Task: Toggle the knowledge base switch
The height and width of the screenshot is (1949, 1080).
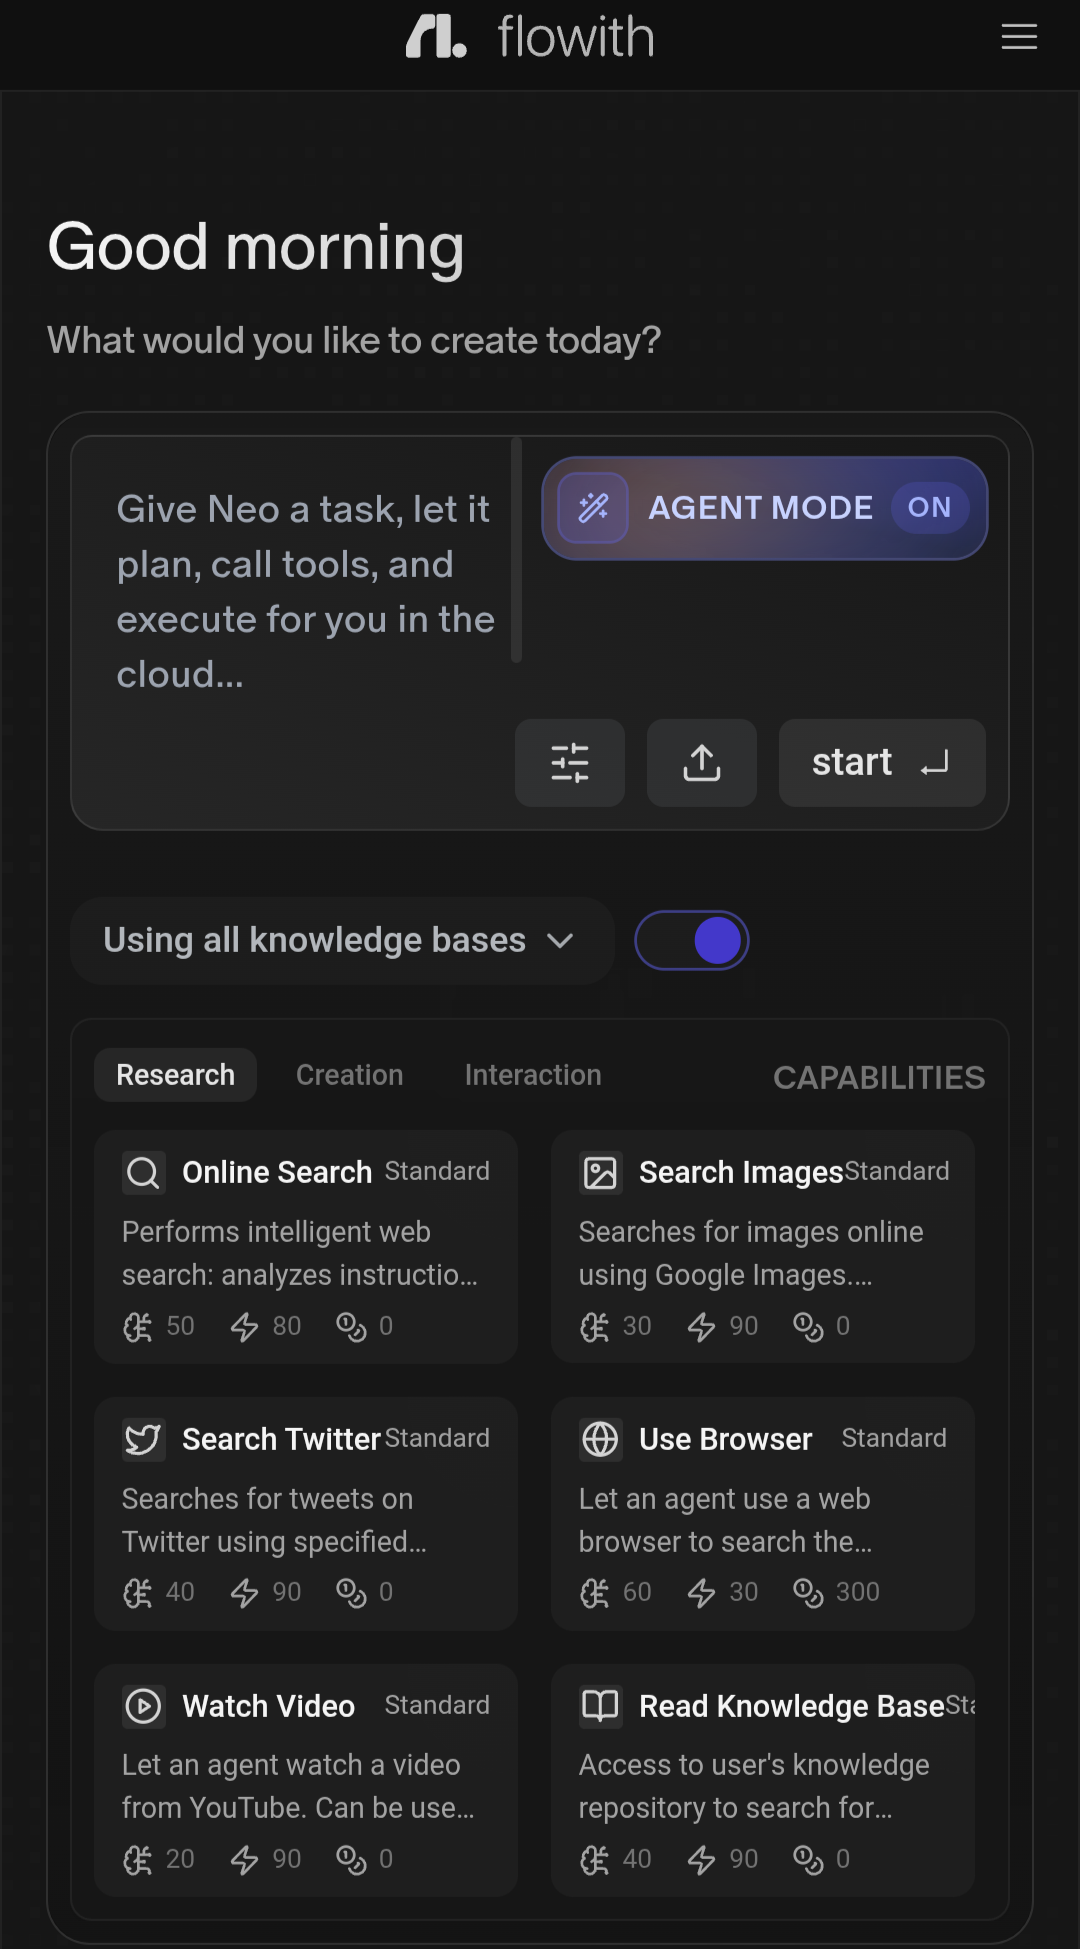Action: [692, 941]
